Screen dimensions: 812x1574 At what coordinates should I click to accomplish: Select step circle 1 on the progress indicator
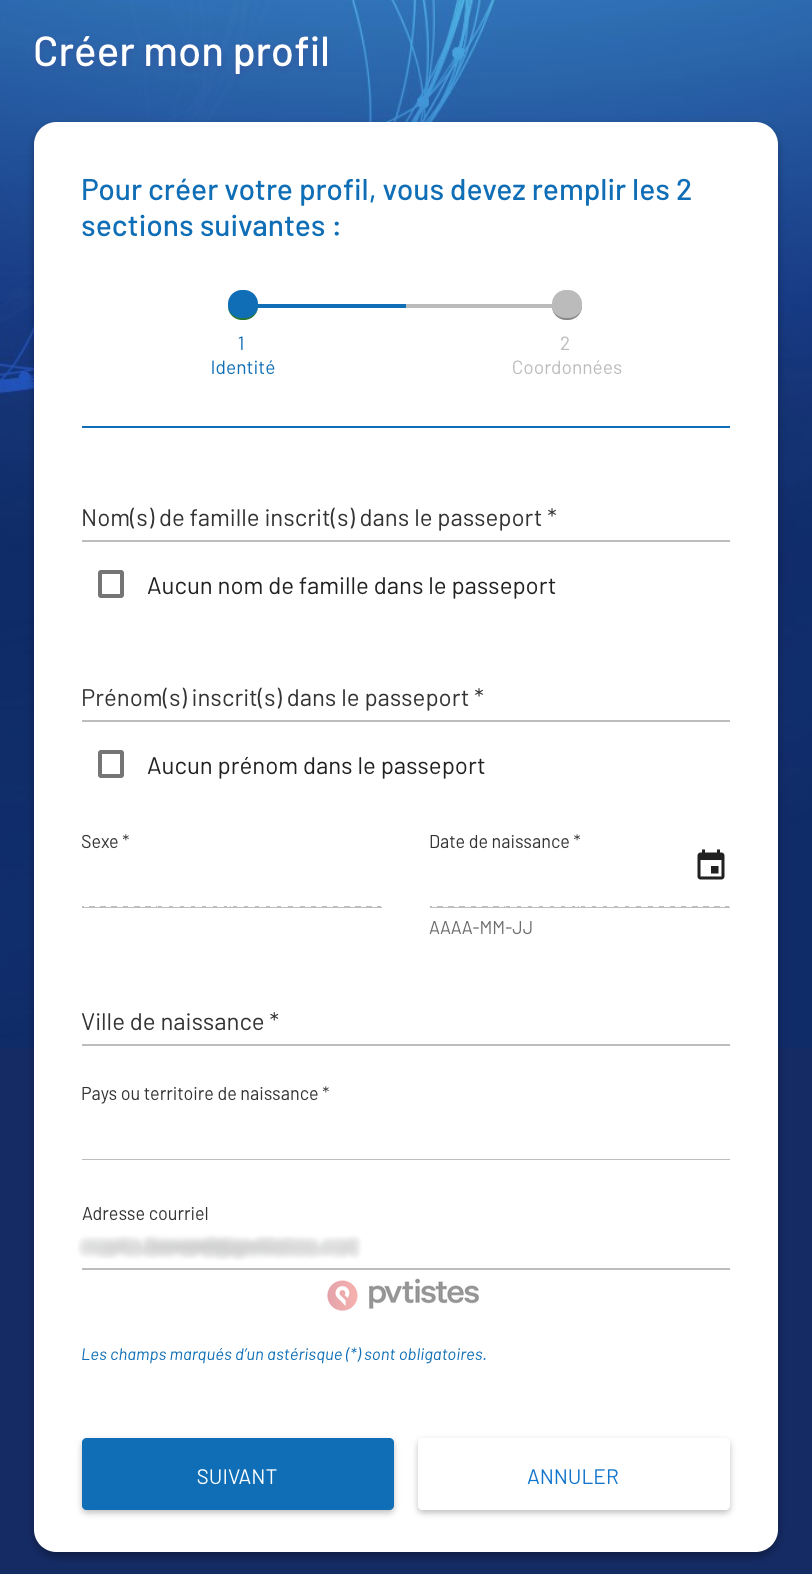tap(242, 304)
